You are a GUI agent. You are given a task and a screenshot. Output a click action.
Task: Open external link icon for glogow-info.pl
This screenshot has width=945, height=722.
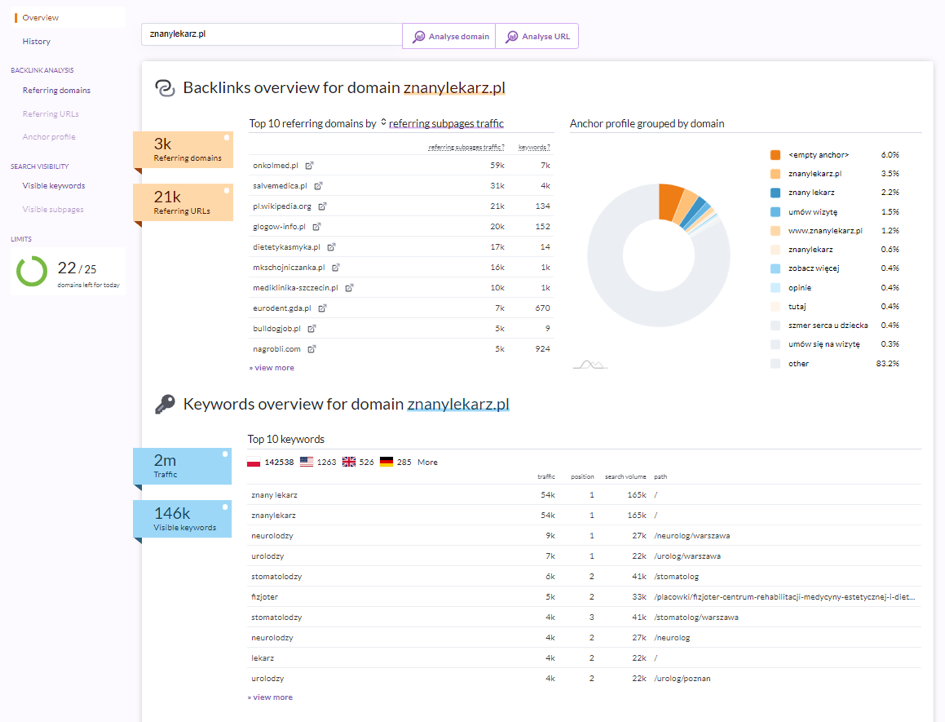coord(316,227)
